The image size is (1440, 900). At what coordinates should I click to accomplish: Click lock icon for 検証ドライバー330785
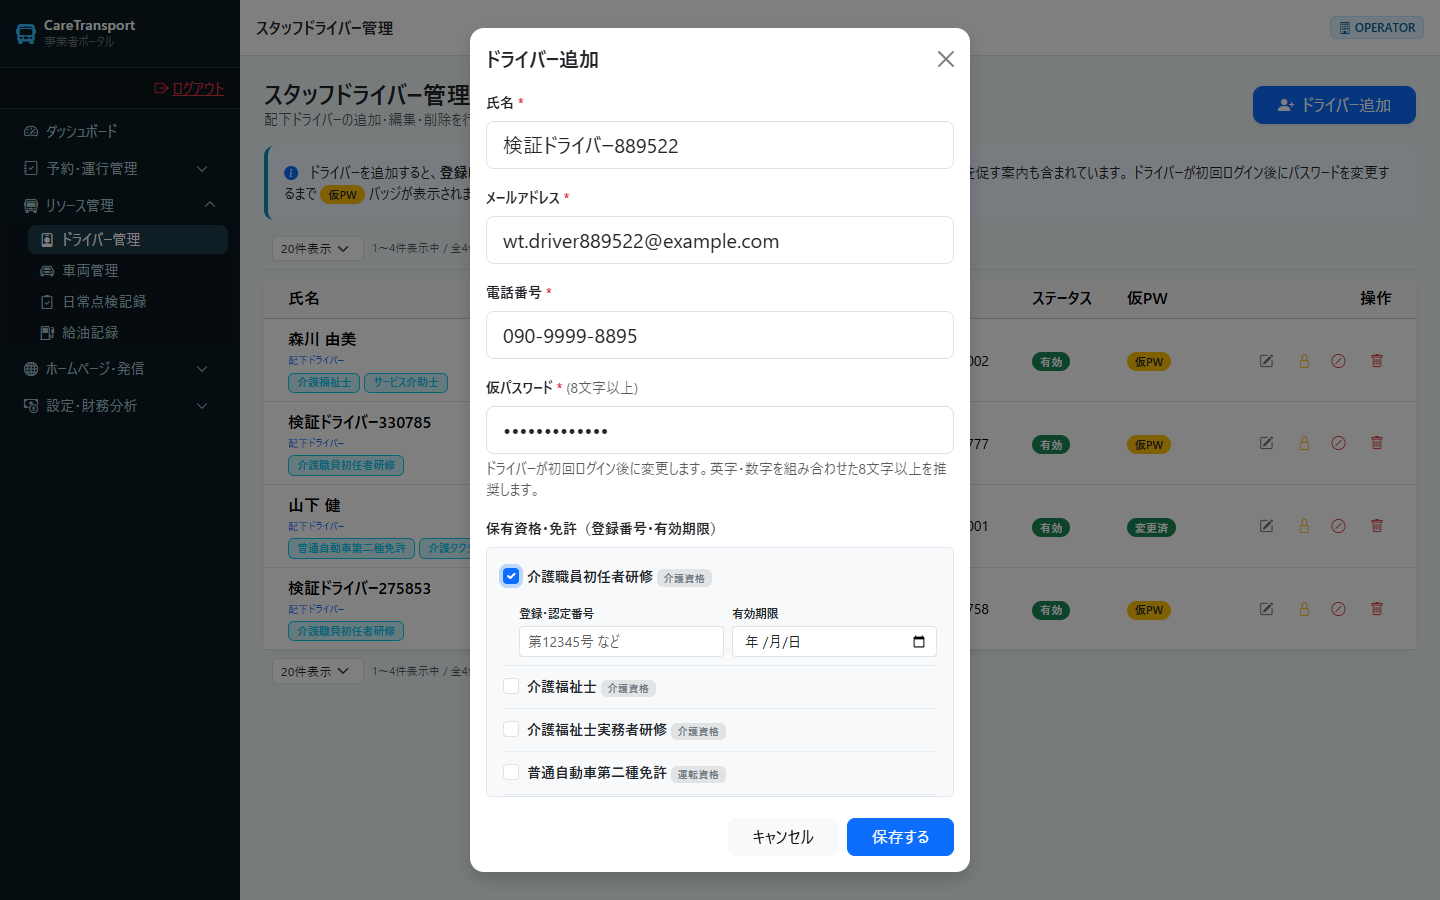(1304, 443)
